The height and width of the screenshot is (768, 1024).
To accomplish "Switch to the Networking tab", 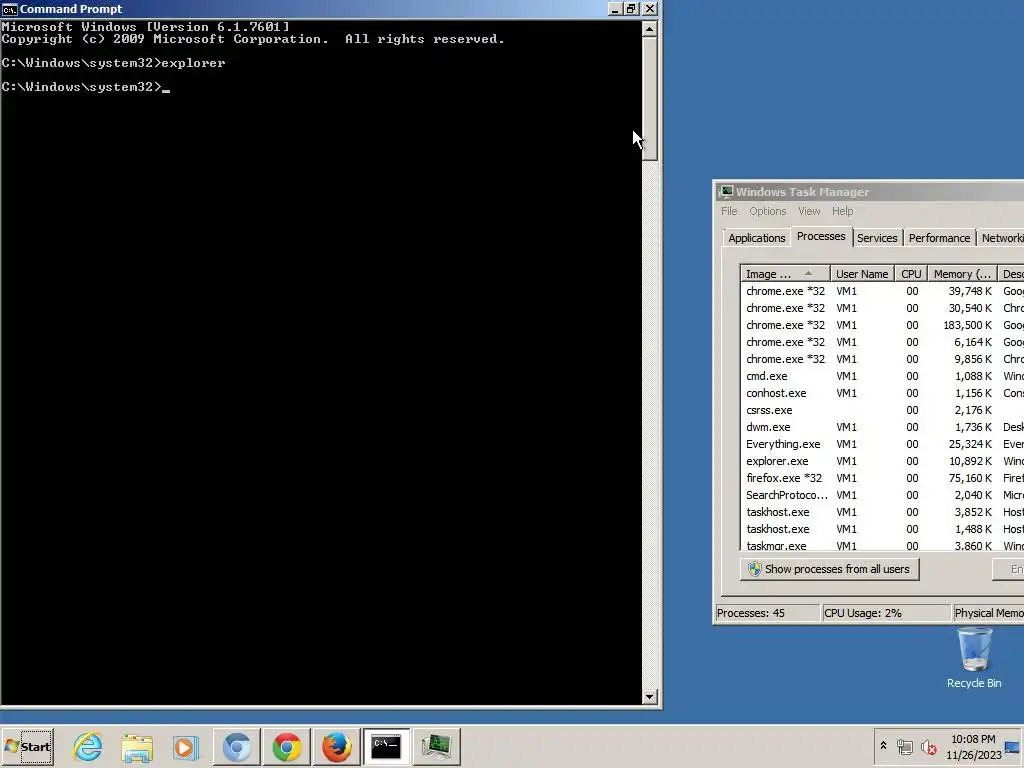I will (x=1000, y=238).
